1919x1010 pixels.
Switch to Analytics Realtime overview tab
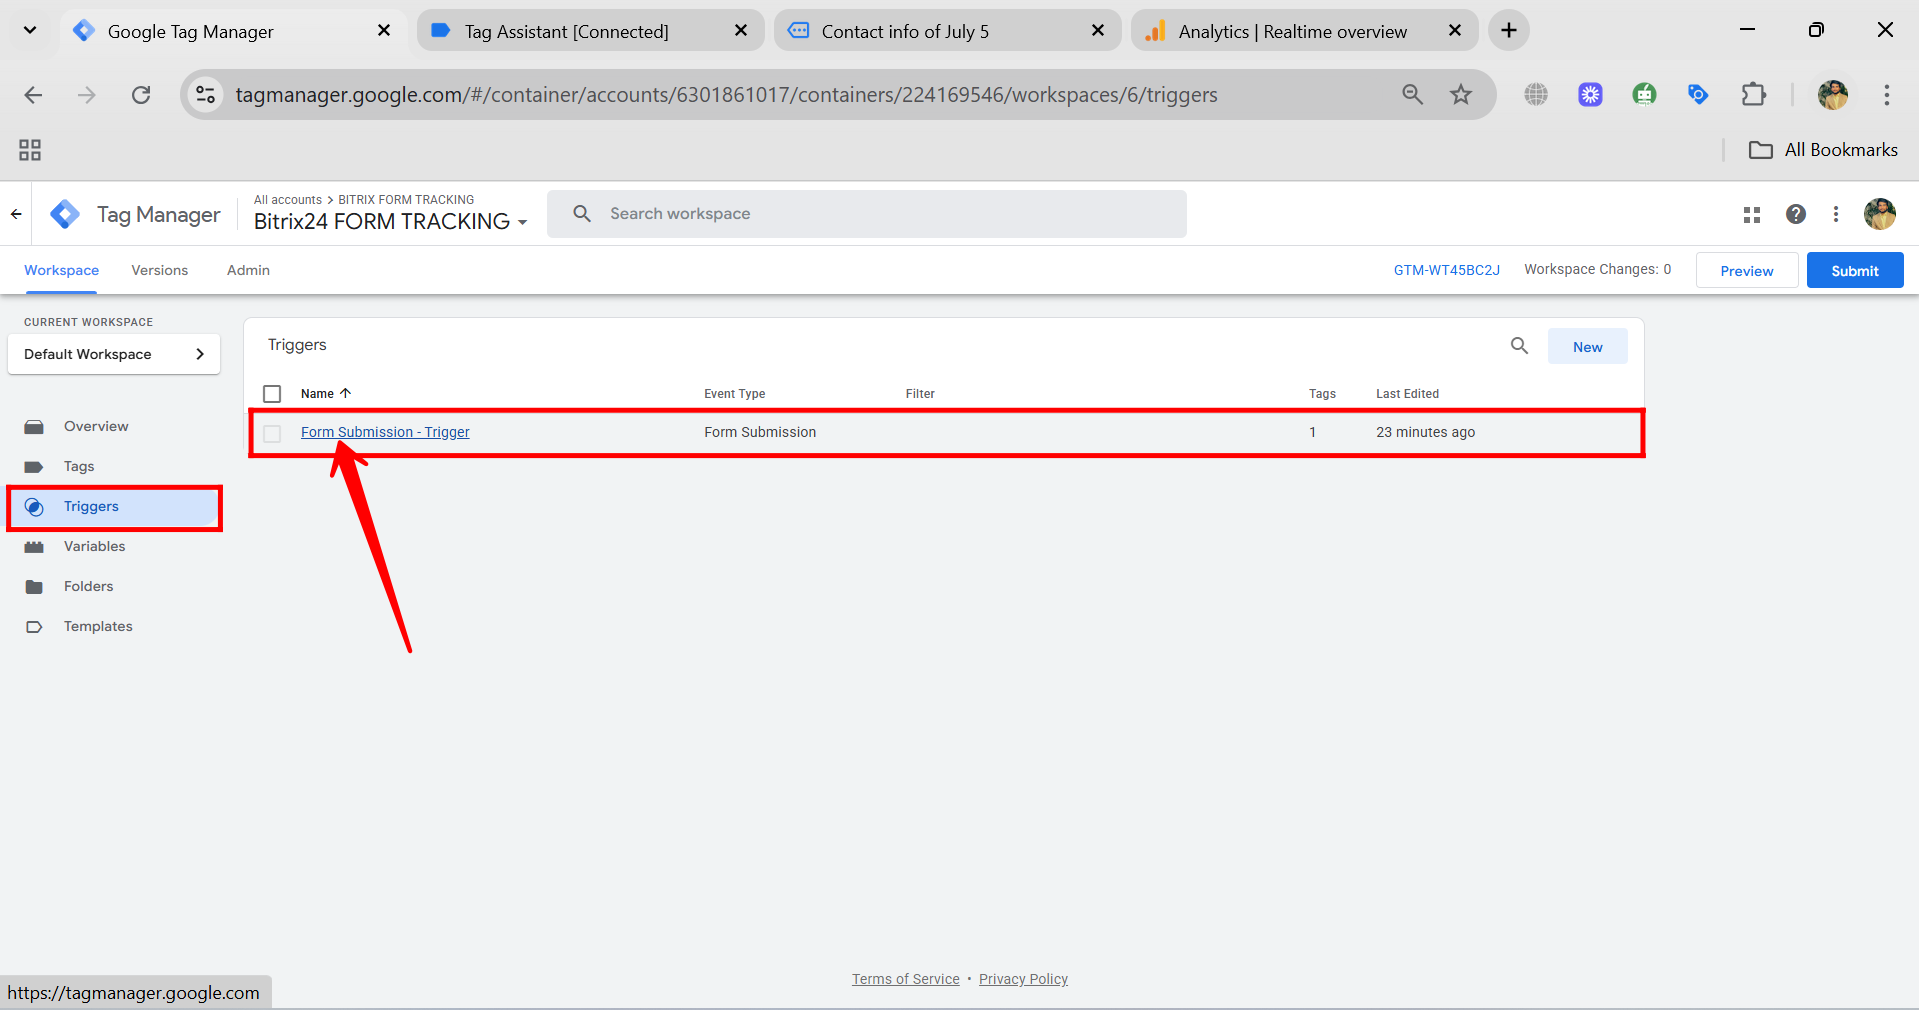click(1305, 31)
